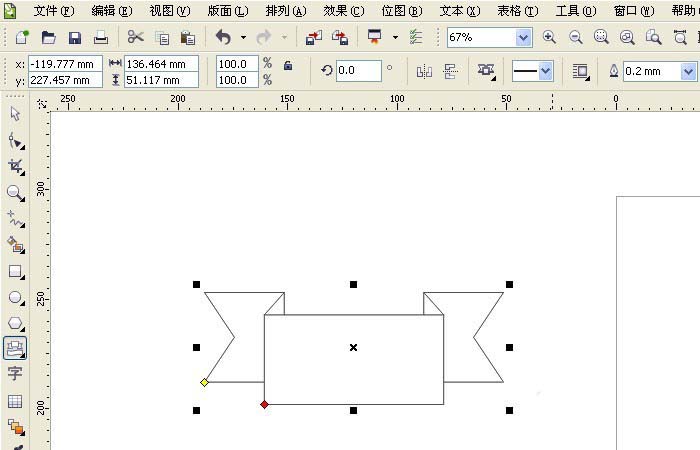Open the 编辑(E) menu

[112, 10]
